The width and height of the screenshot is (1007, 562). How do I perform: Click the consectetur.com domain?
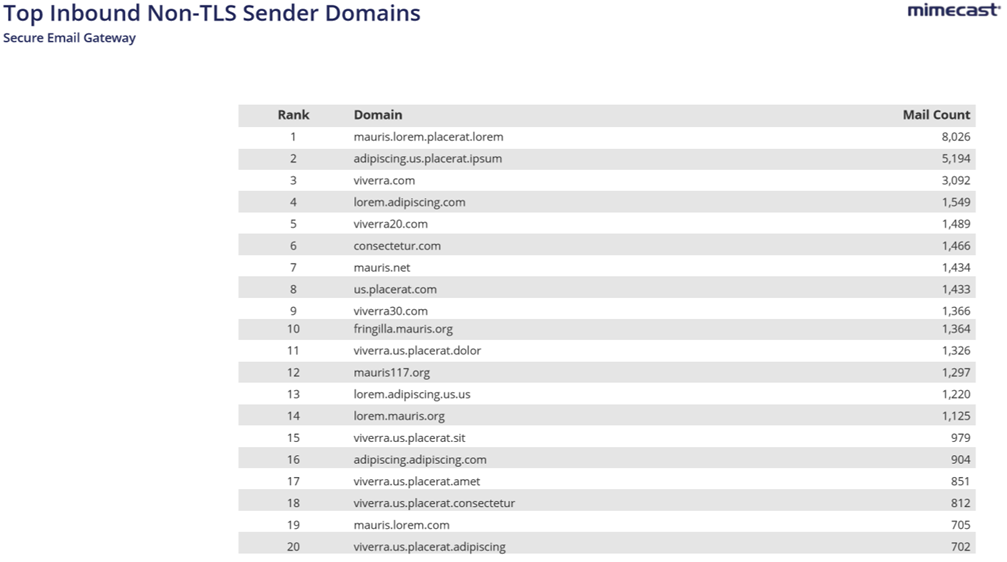397,246
